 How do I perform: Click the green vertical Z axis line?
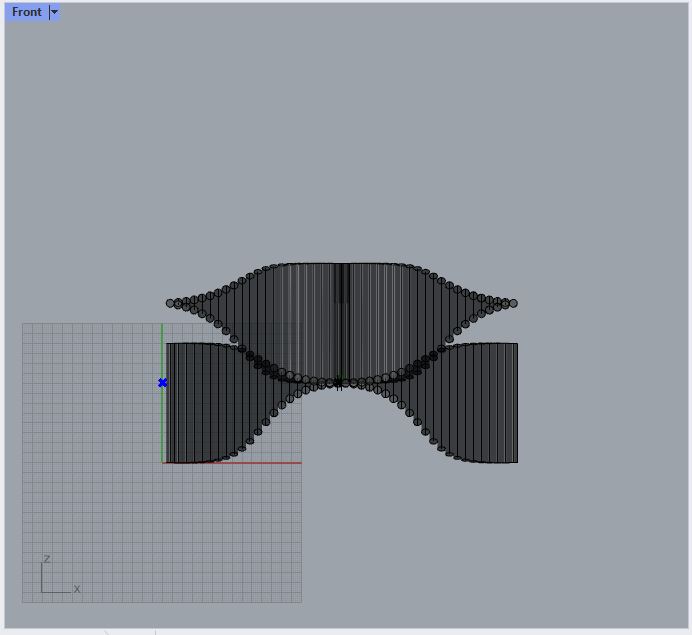pyautogui.click(x=162, y=393)
